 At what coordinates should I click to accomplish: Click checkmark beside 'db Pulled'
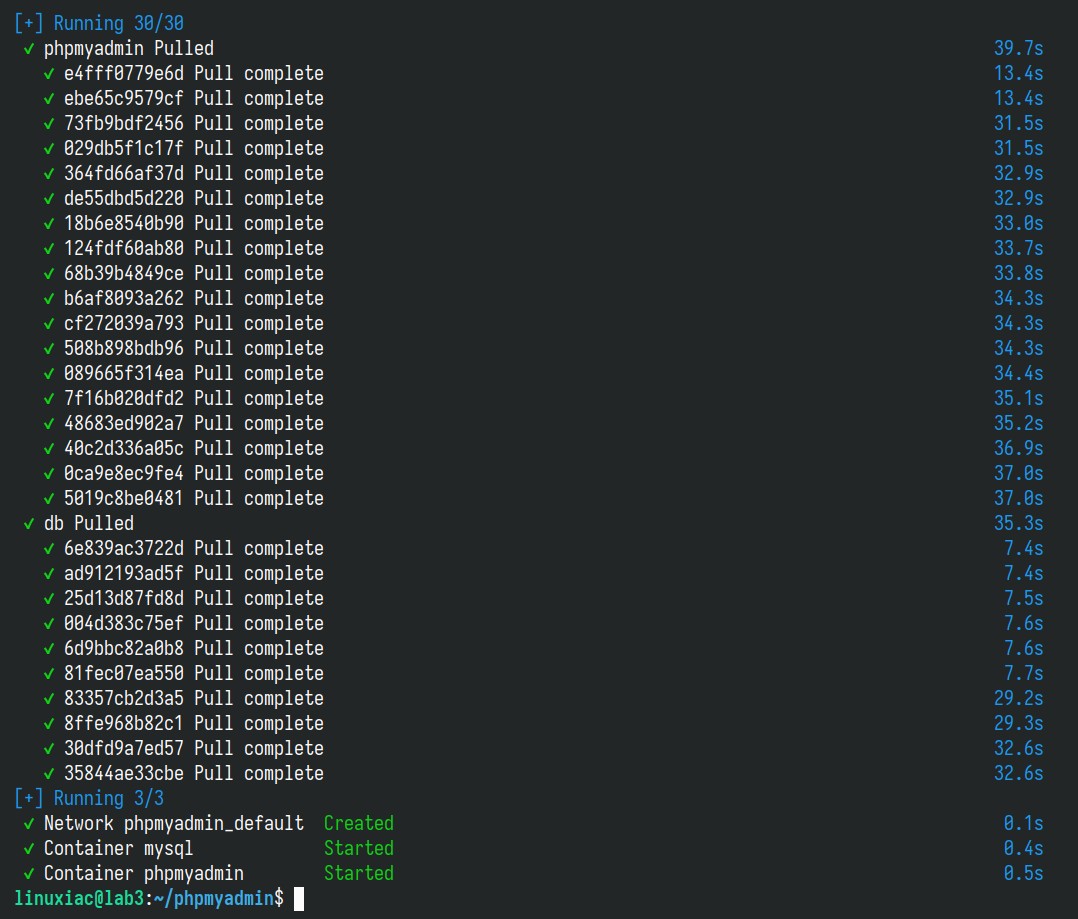(x=29, y=524)
